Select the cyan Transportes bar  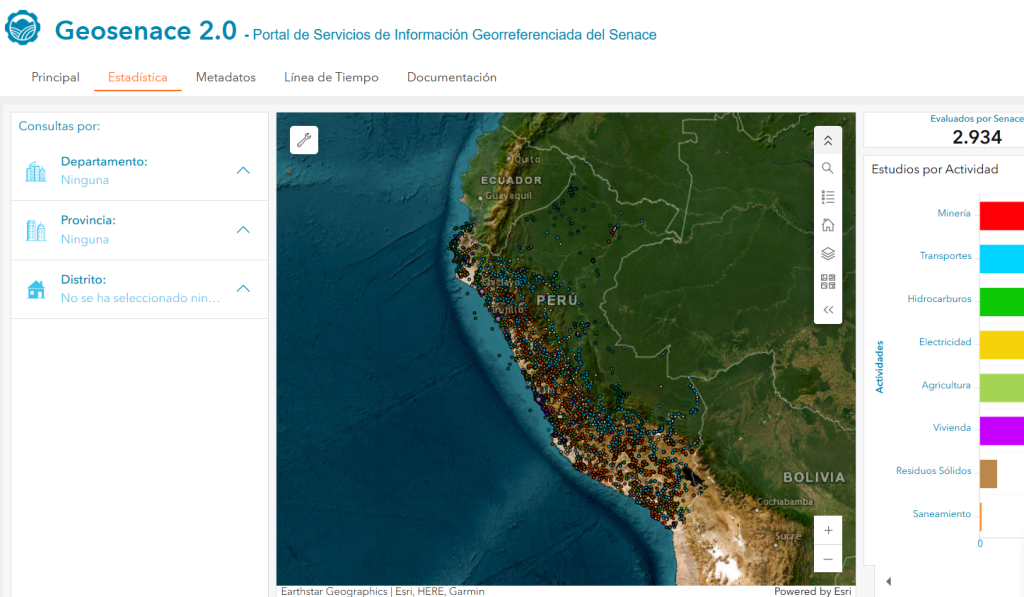(1002, 259)
